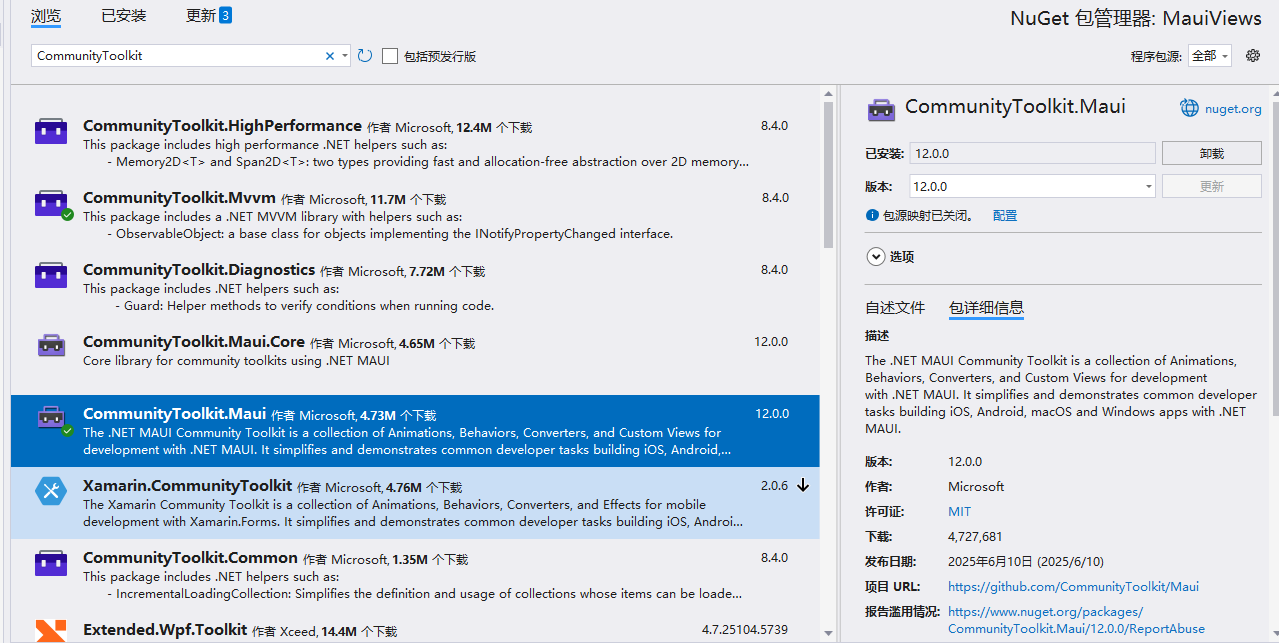Open the version 12.0.0 dropdown
The width and height of the screenshot is (1279, 643).
(x=1148, y=186)
